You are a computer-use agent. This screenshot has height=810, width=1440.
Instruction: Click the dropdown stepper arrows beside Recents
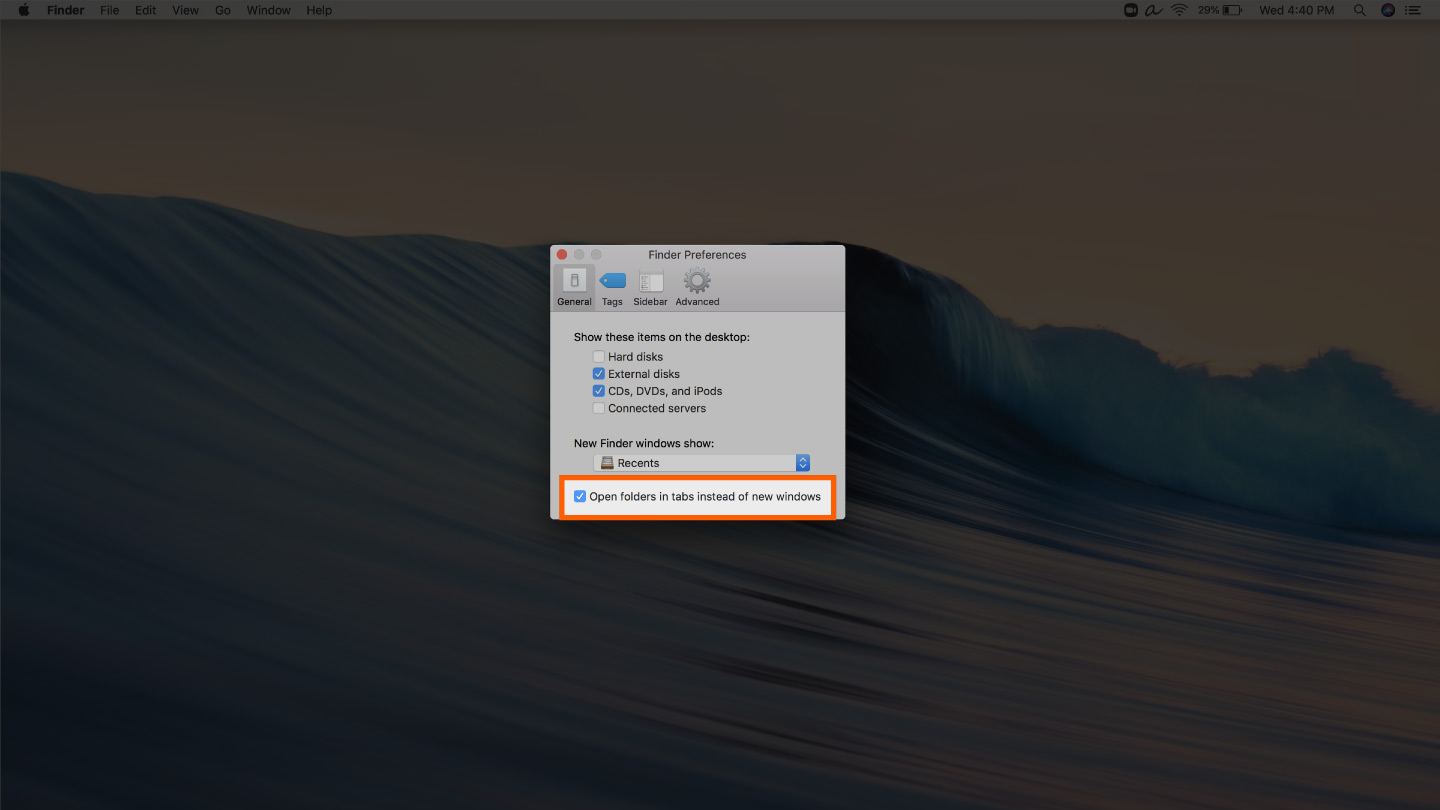[x=802, y=462]
